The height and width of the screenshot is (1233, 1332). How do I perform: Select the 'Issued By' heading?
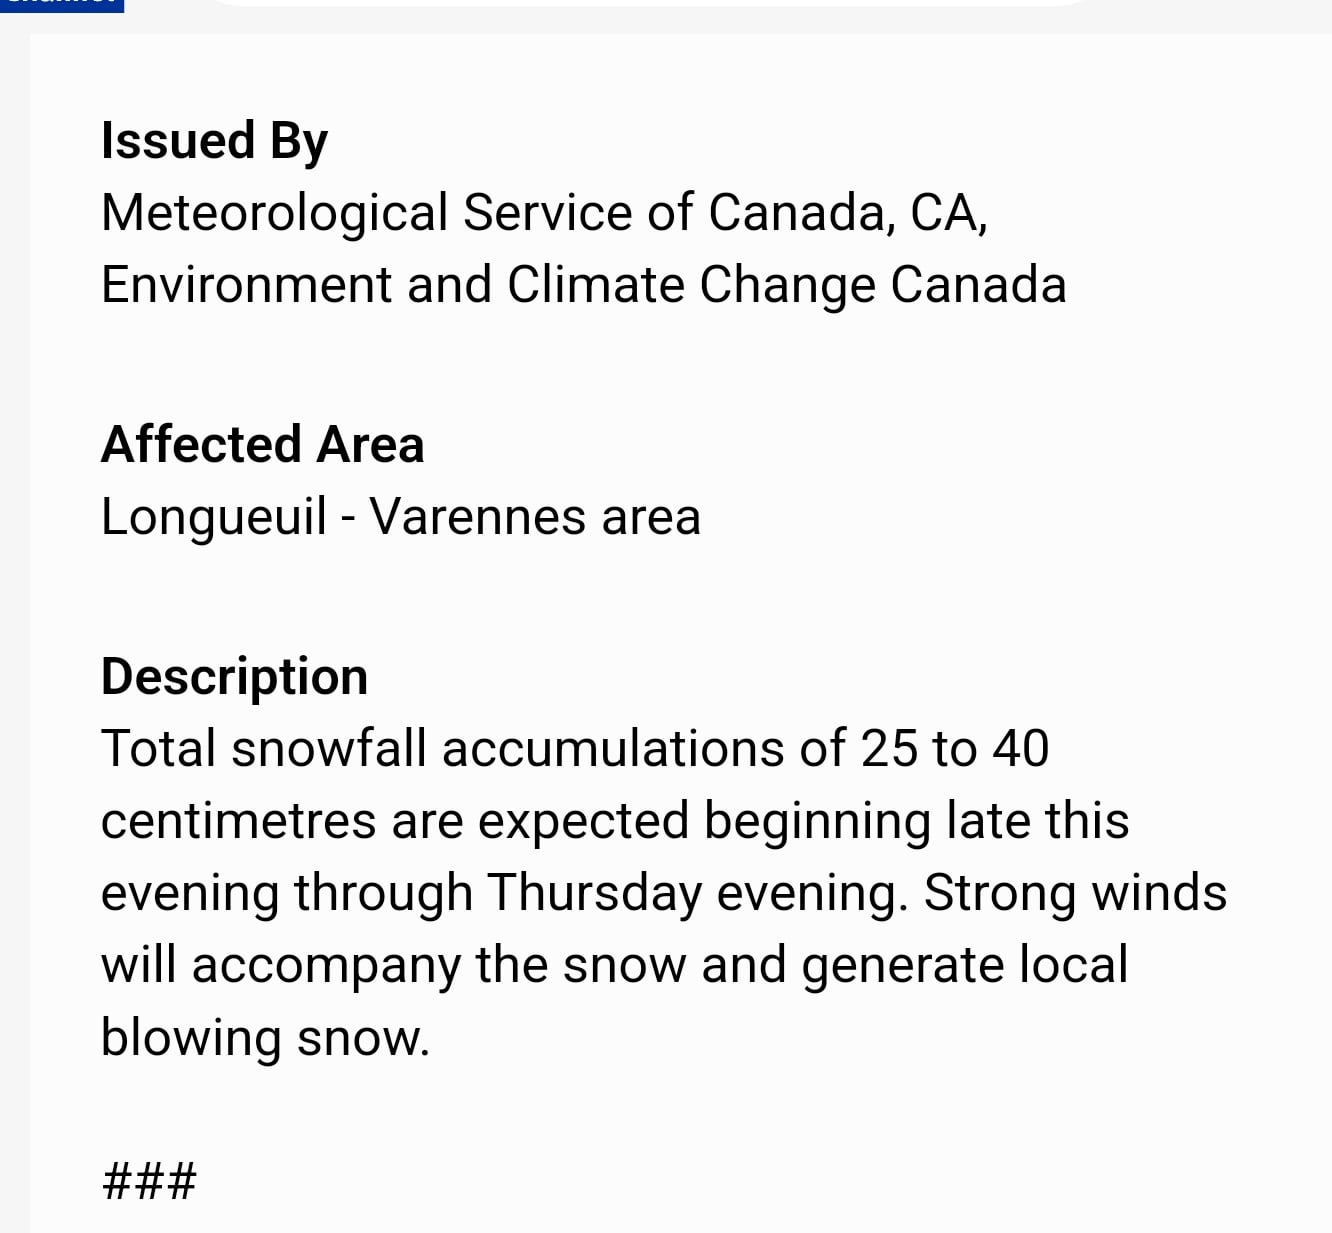[x=214, y=141]
